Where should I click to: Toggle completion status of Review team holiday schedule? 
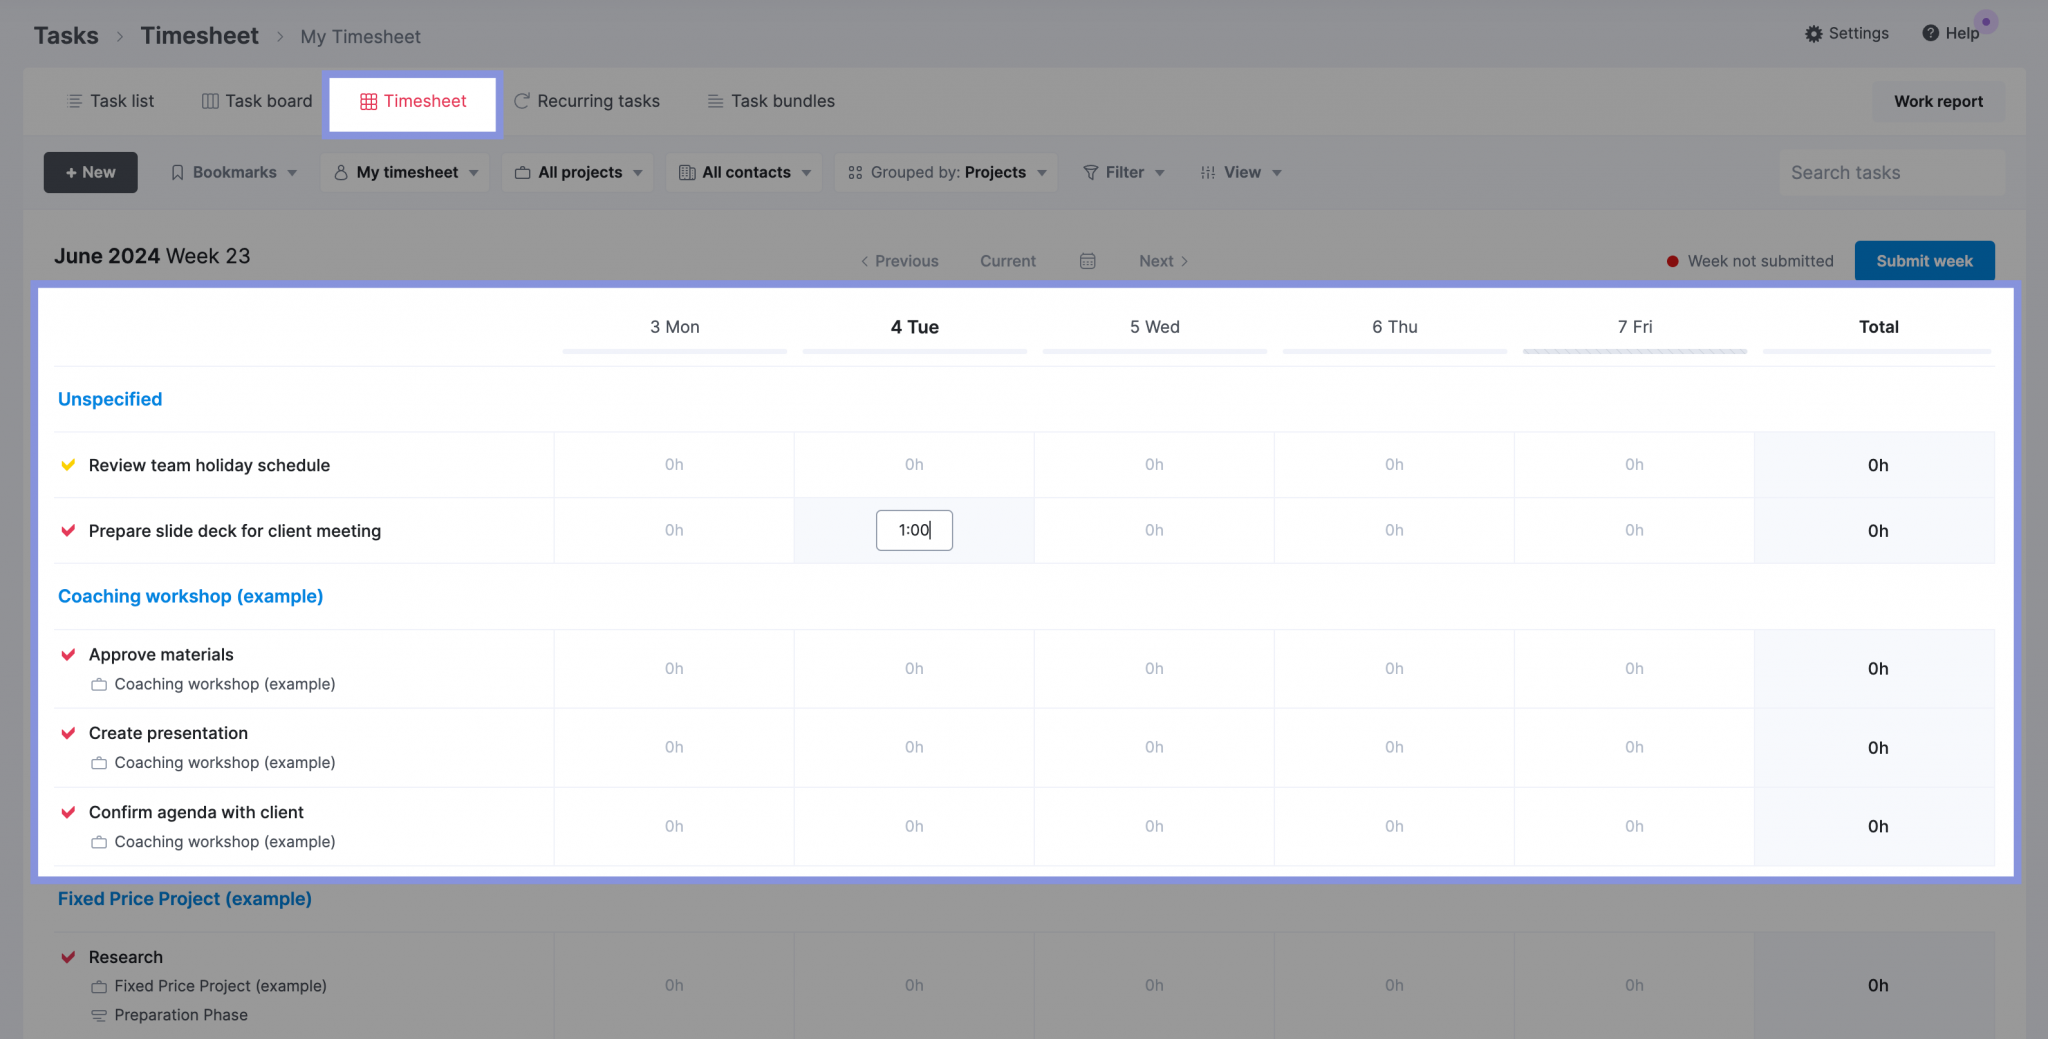click(67, 465)
